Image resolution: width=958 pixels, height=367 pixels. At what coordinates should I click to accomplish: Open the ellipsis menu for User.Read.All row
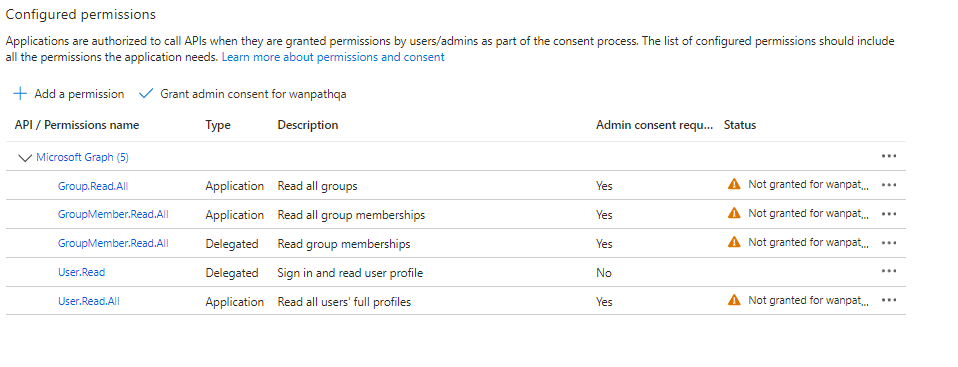pos(889,300)
